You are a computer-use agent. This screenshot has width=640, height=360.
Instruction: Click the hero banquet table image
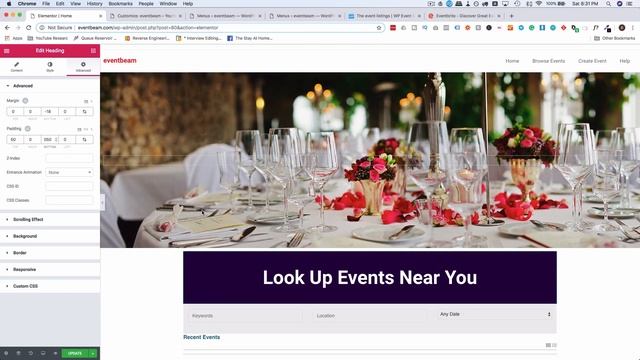(370, 160)
